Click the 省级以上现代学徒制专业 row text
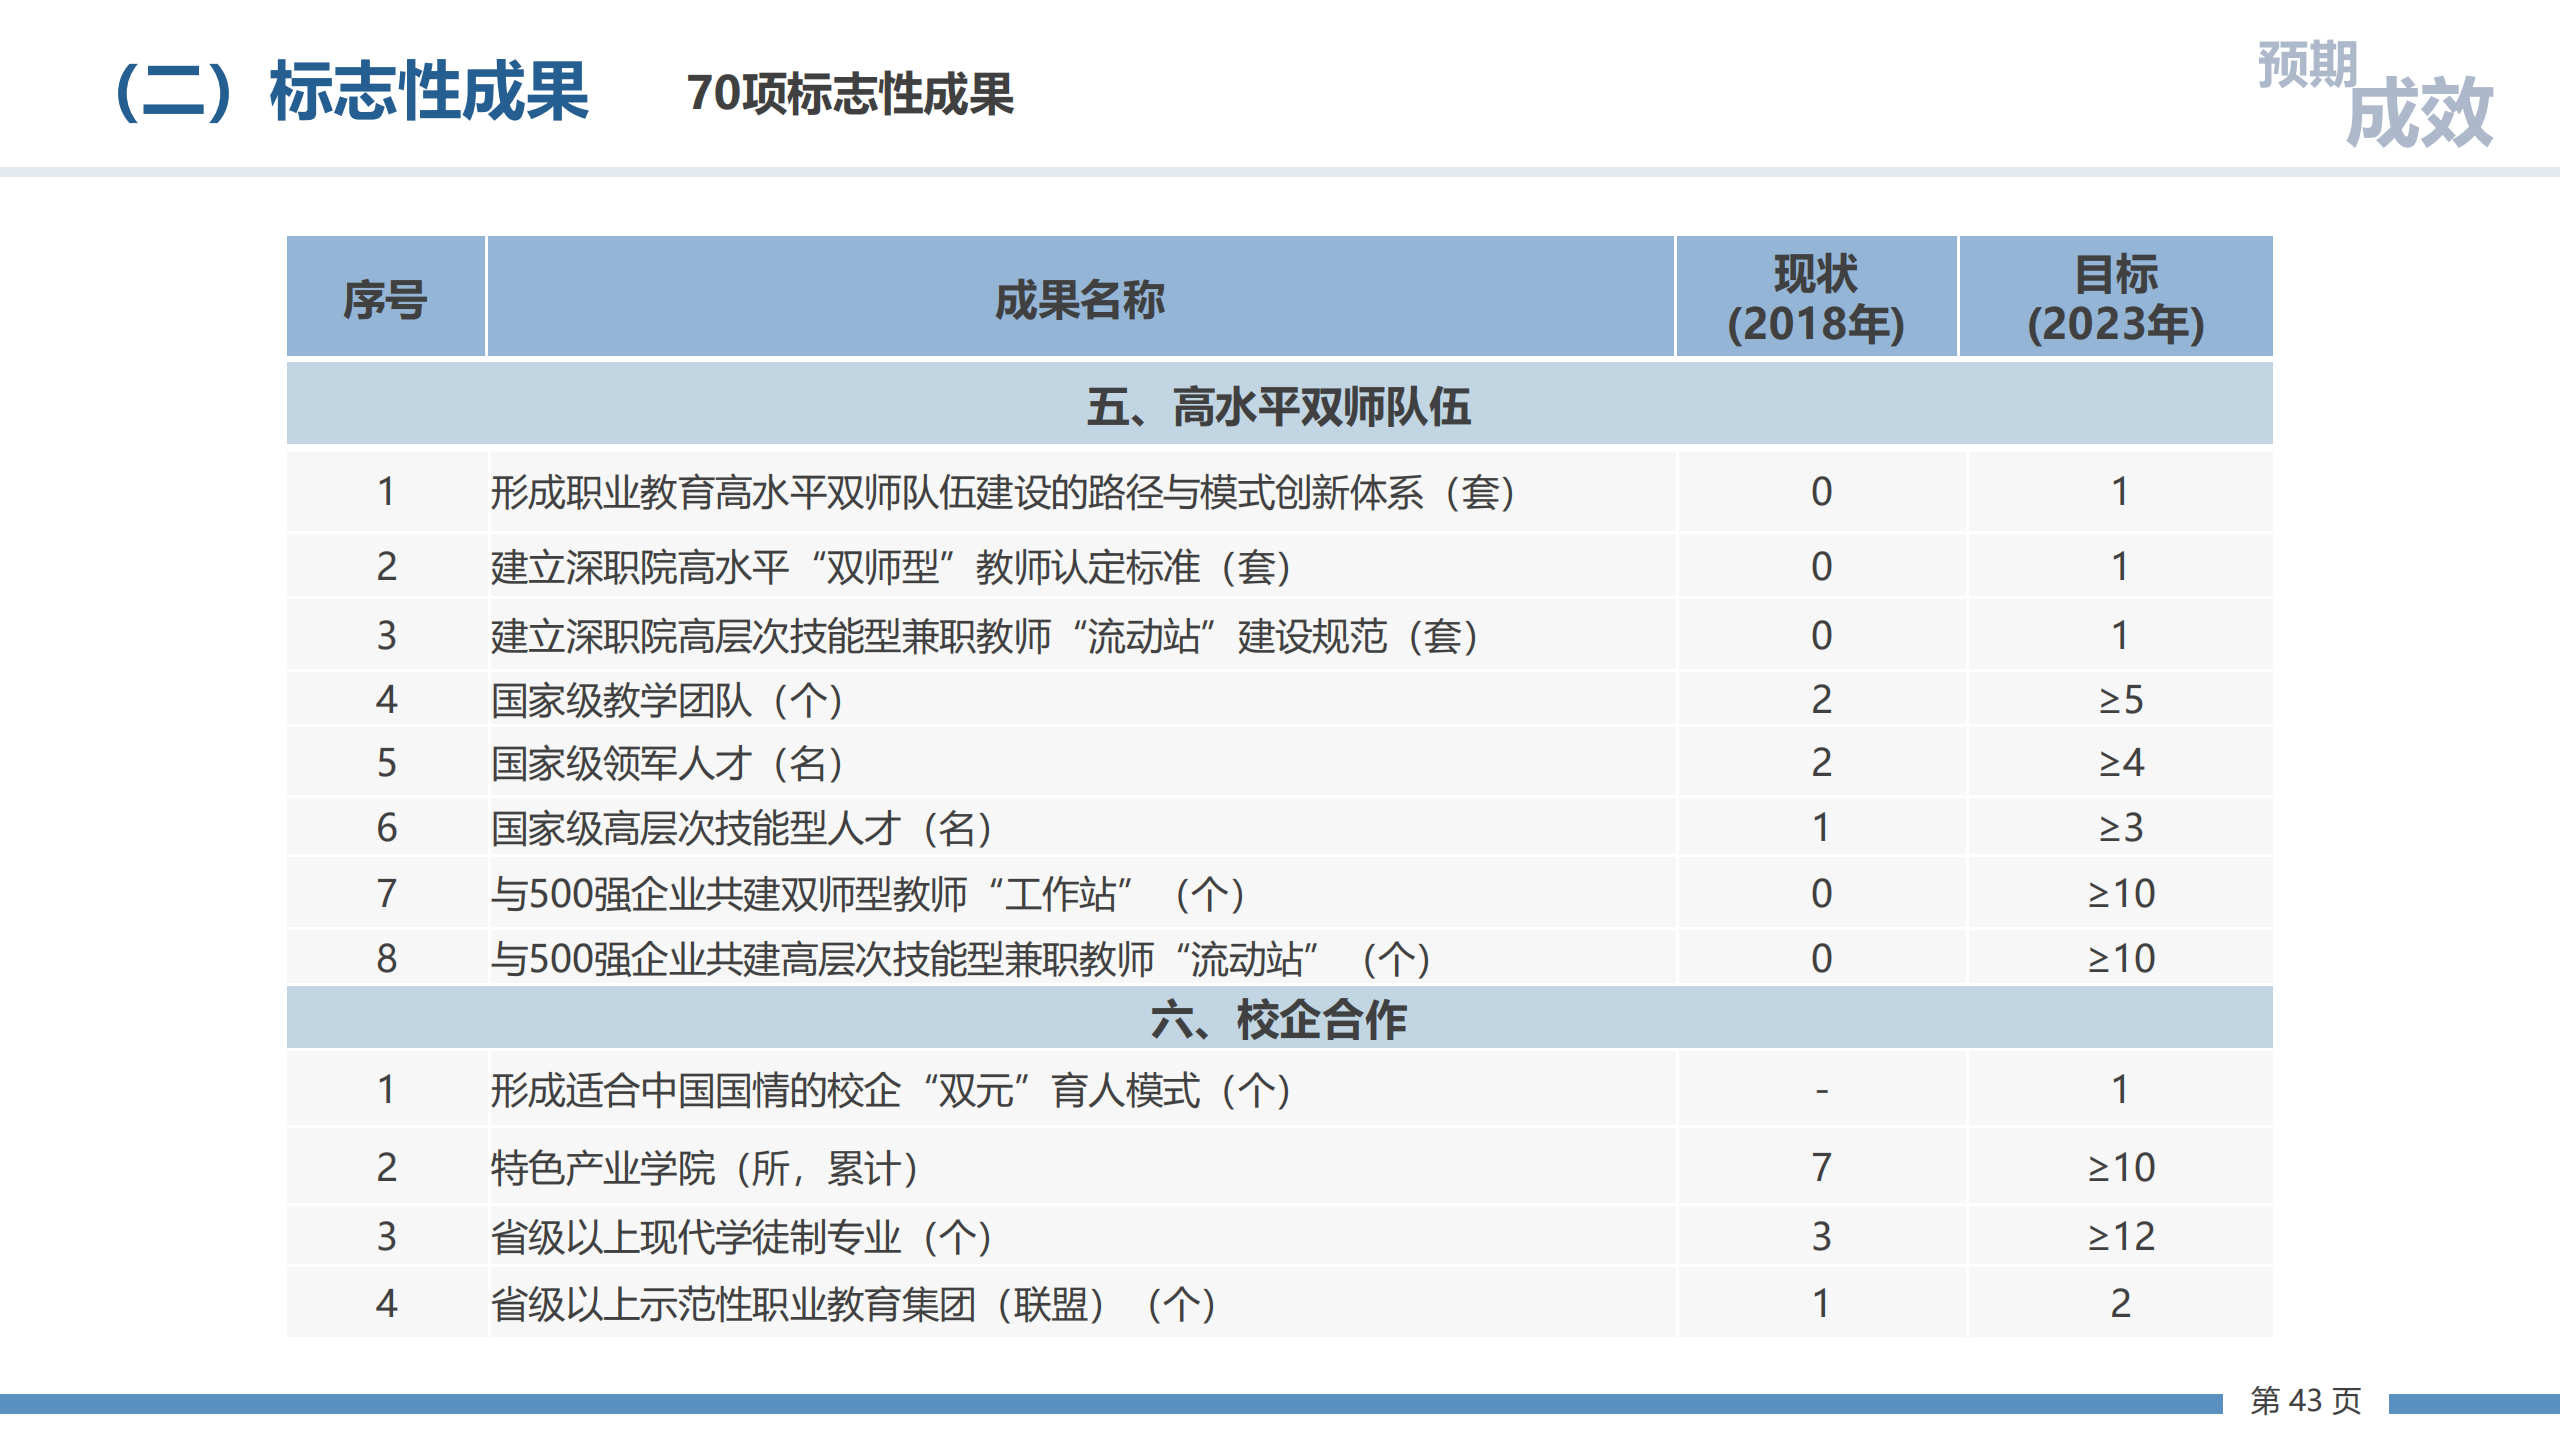The image size is (2560, 1440). coord(741,1237)
